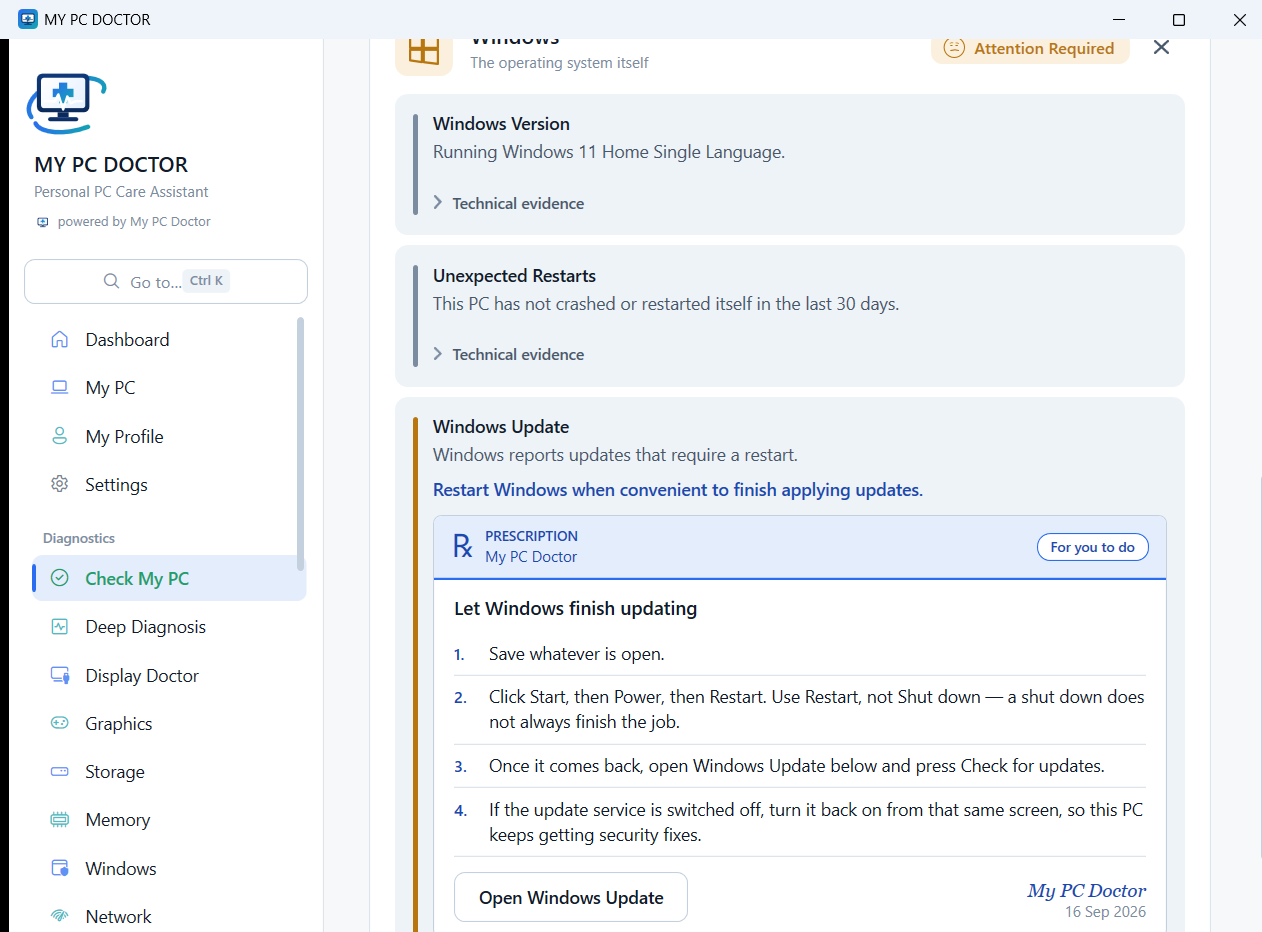Click the Open Windows Update button
Image resolution: width=1262 pixels, height=932 pixels.
click(x=571, y=897)
